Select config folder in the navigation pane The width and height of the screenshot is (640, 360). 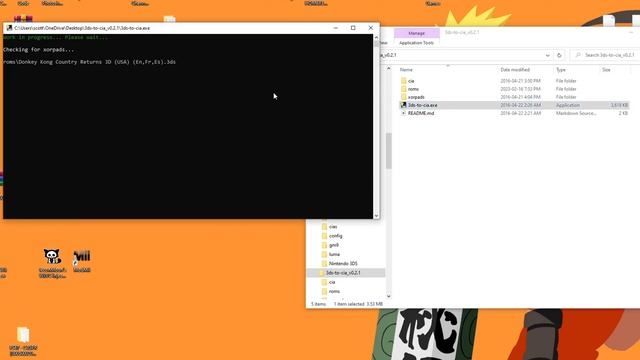(336, 236)
